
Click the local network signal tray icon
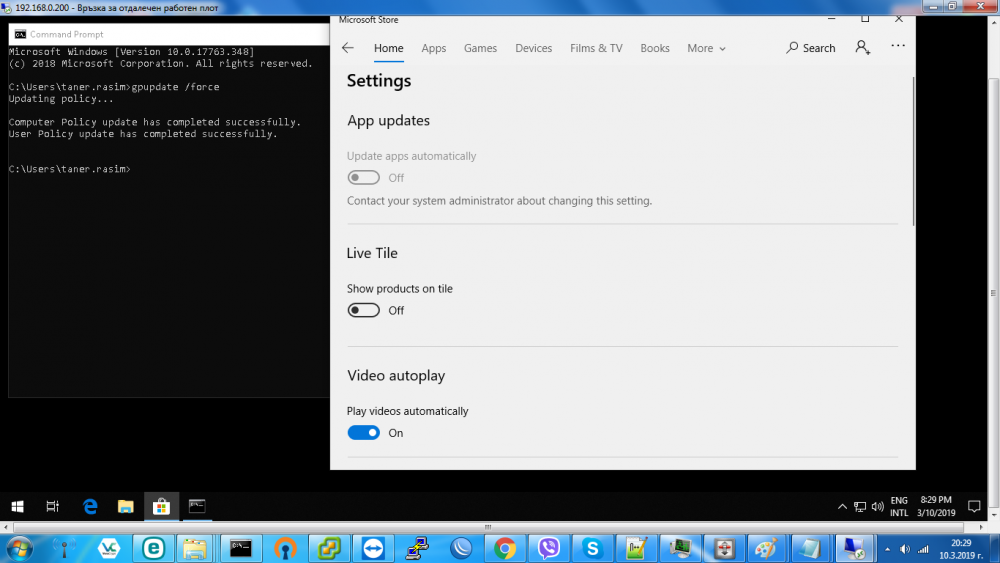tap(923, 549)
